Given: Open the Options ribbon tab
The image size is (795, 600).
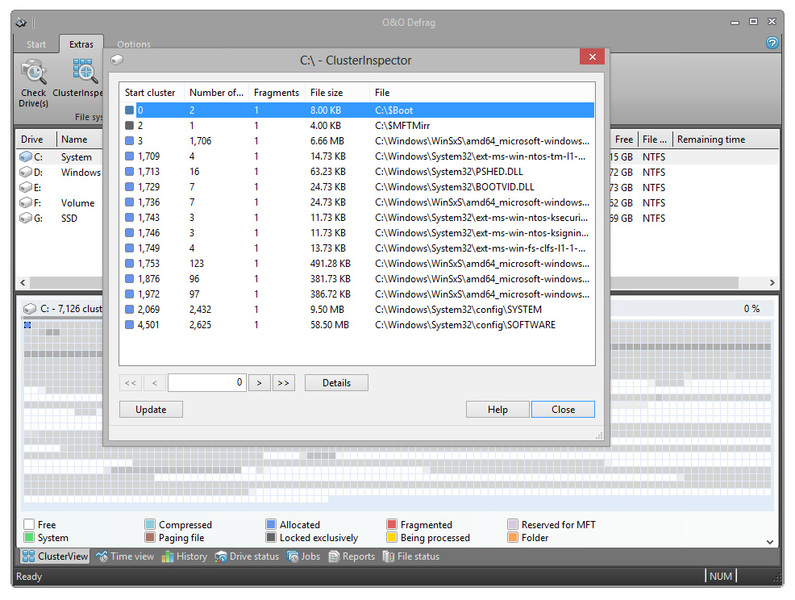Looking at the screenshot, I should [134, 44].
